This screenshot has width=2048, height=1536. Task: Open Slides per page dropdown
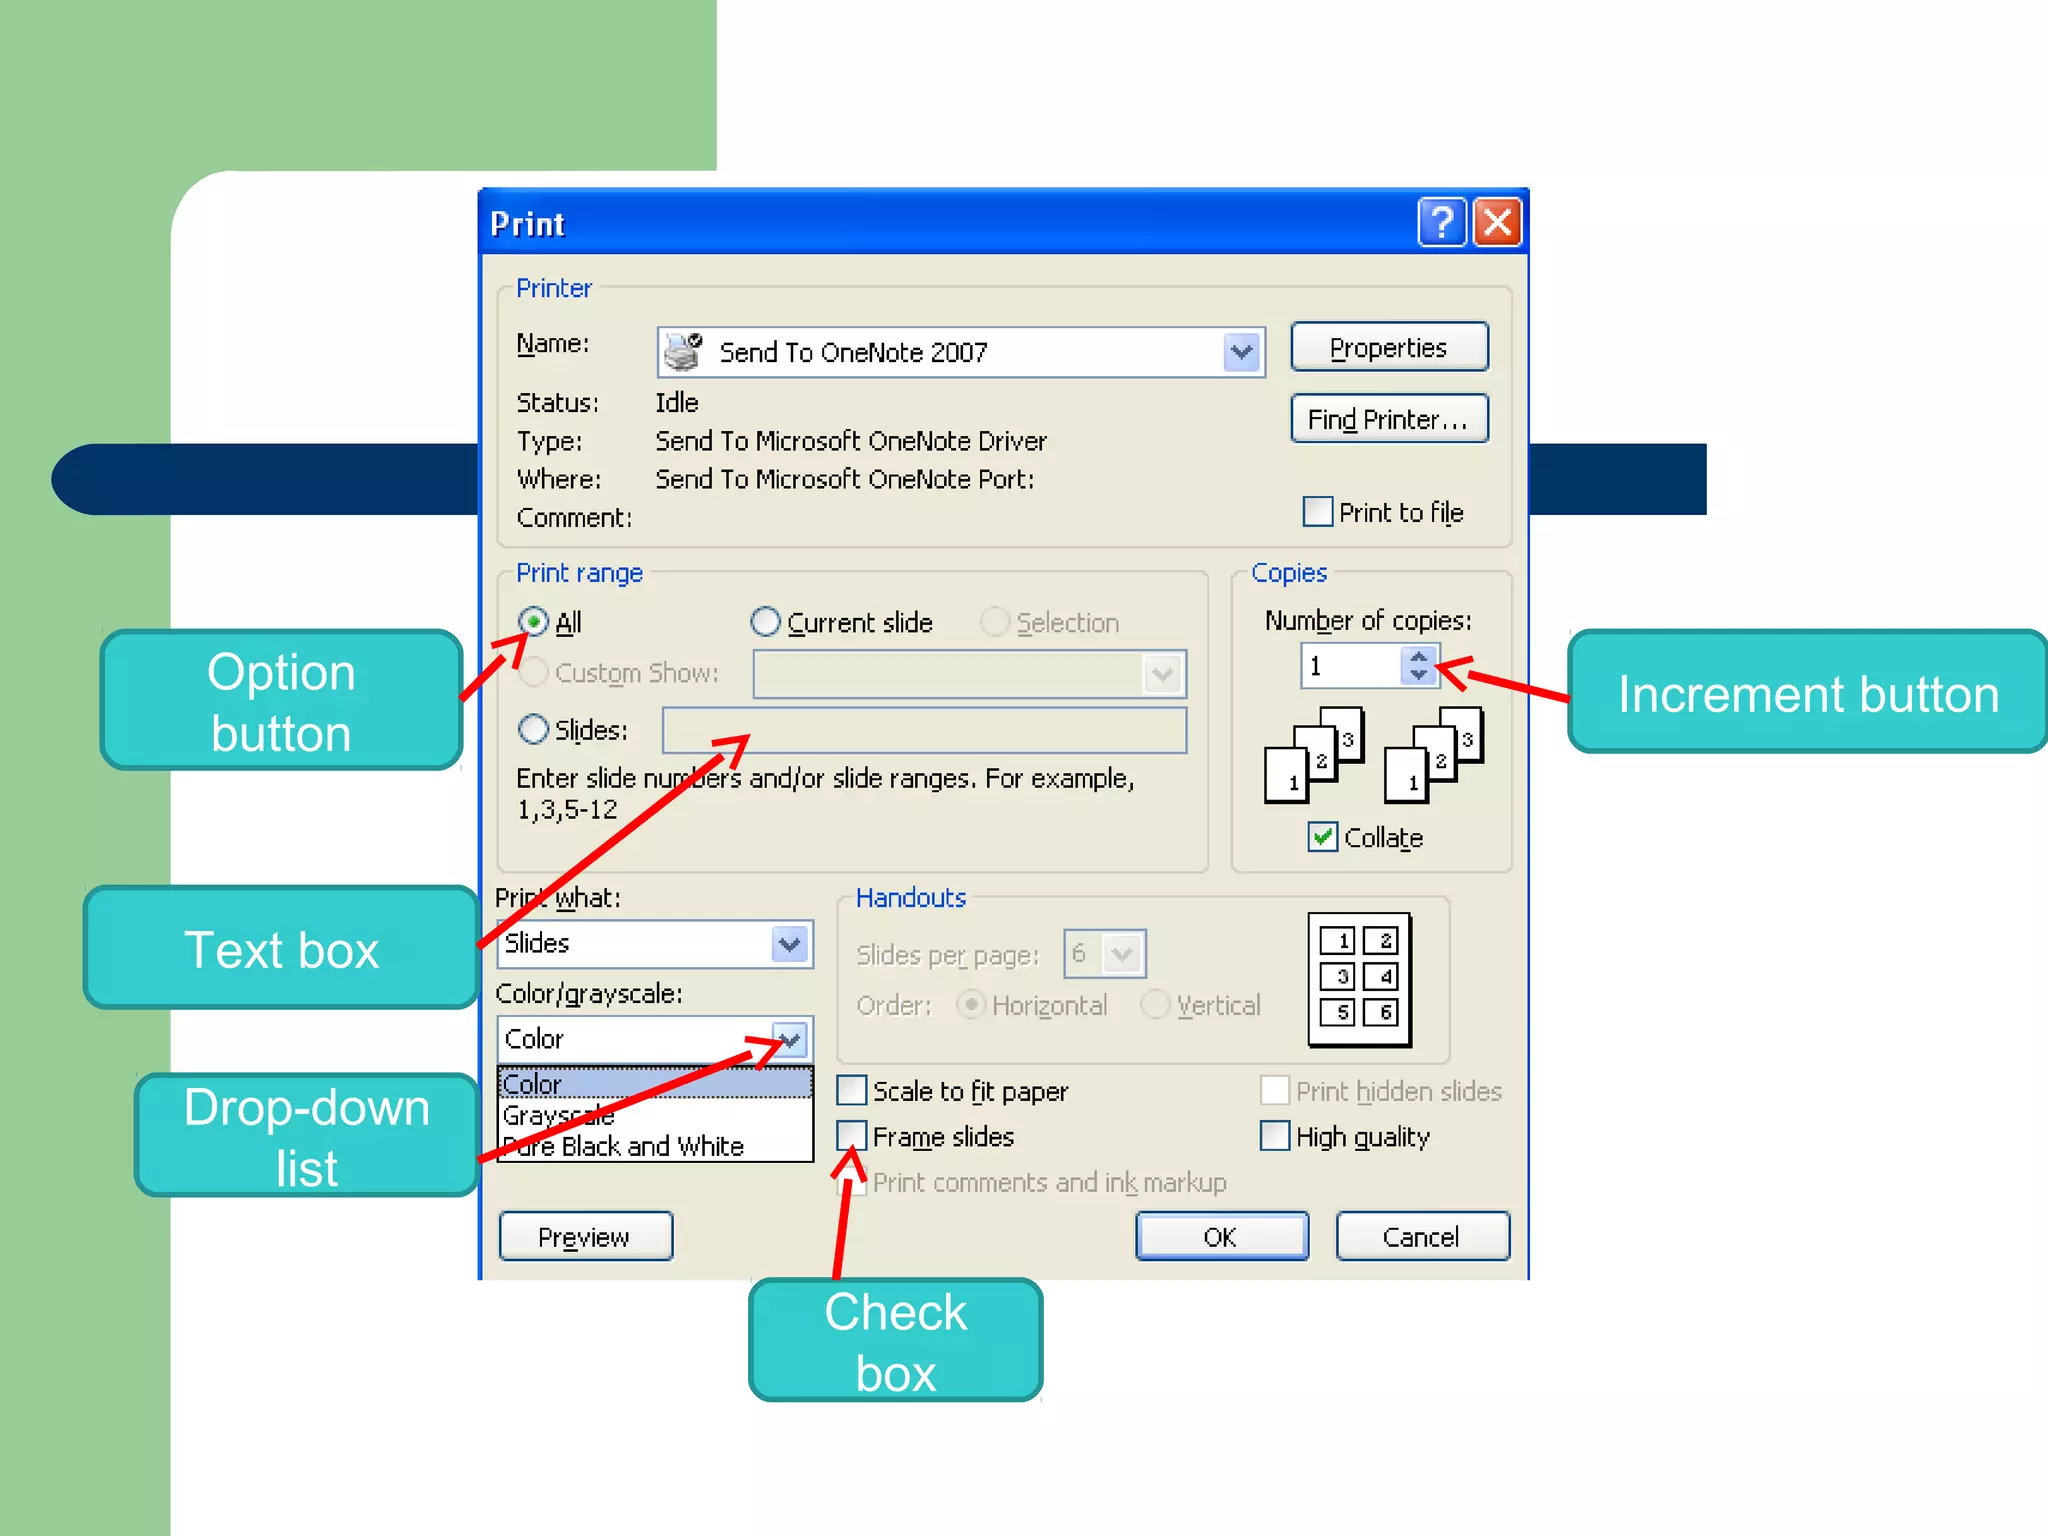1123,954
